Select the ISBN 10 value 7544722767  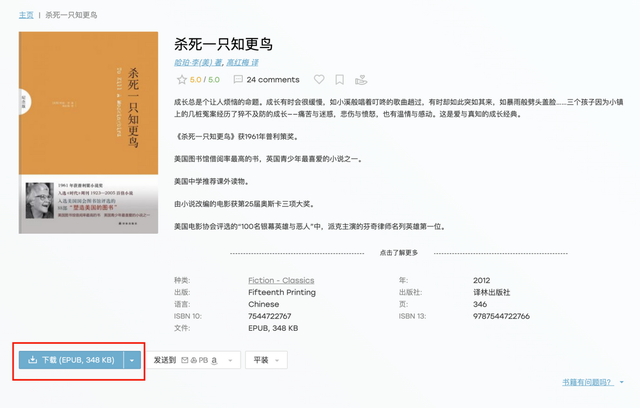coord(270,316)
